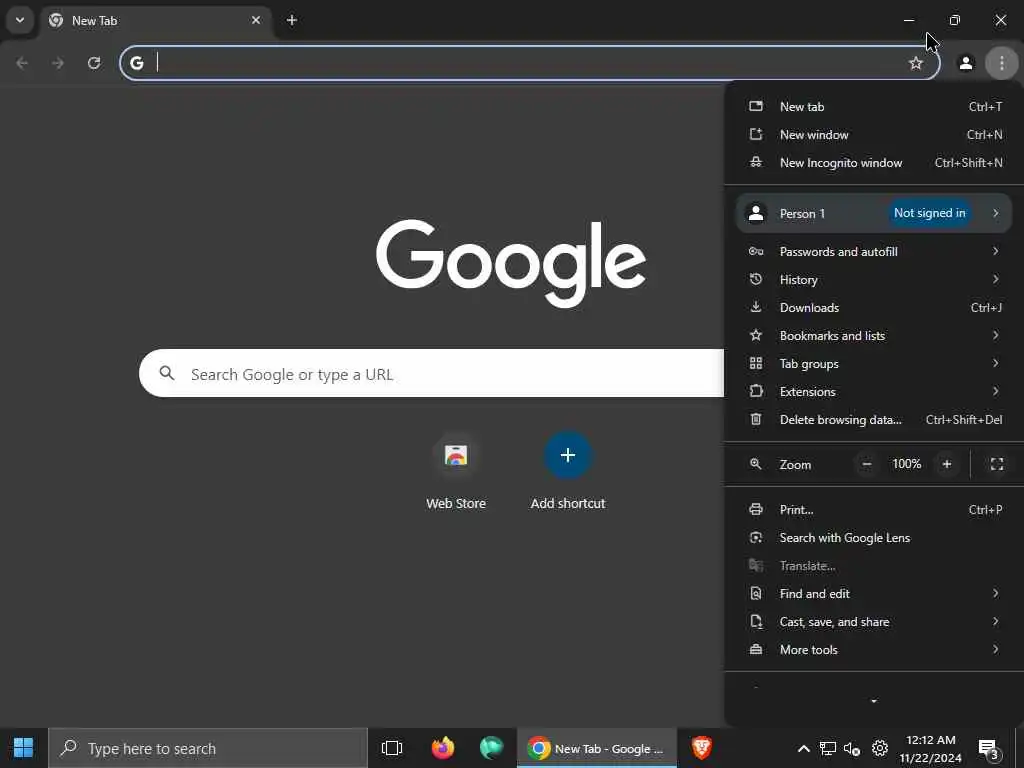Click the address bar input field
This screenshot has height=768, width=1024.
pyautogui.click(x=529, y=63)
